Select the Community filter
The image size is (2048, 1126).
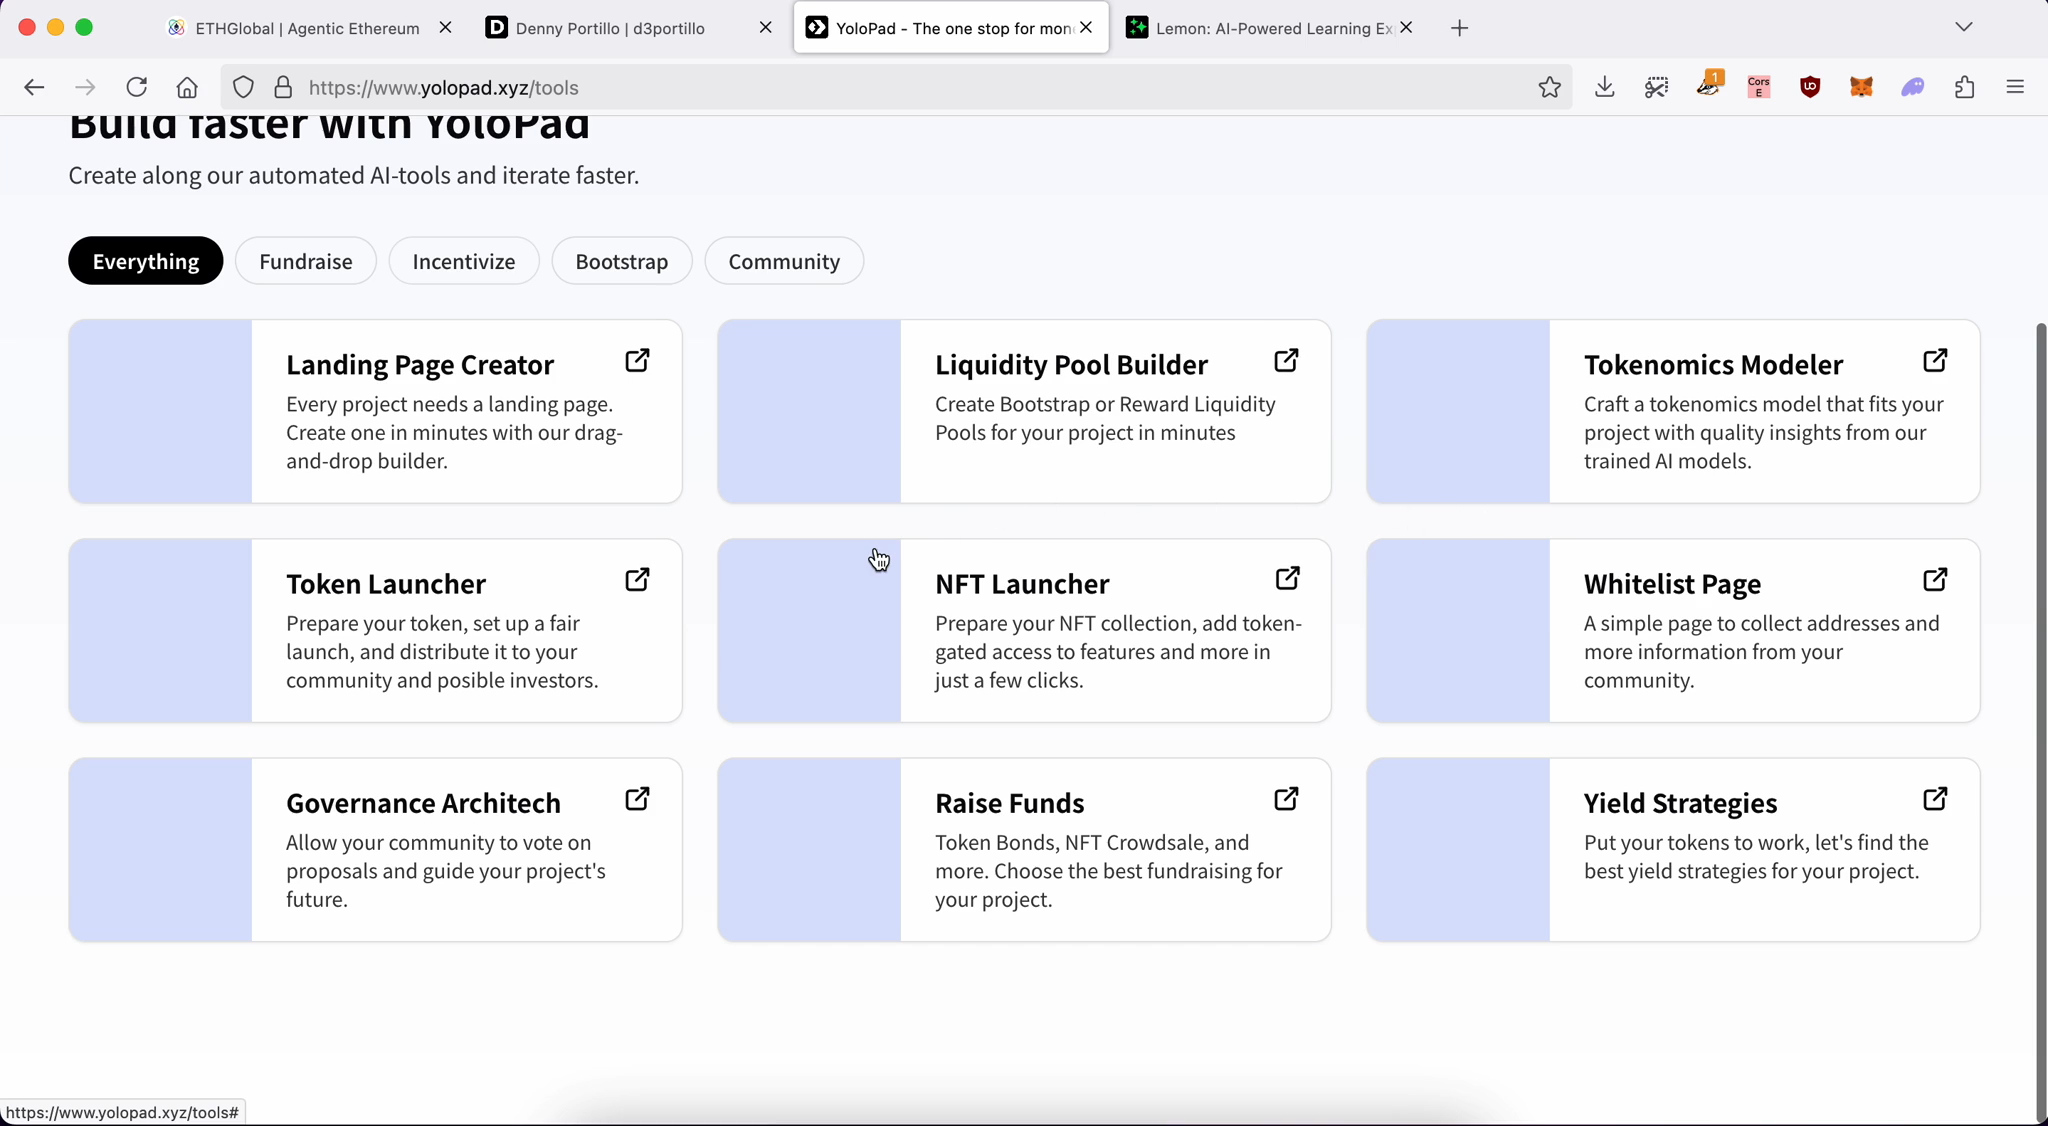tap(784, 261)
